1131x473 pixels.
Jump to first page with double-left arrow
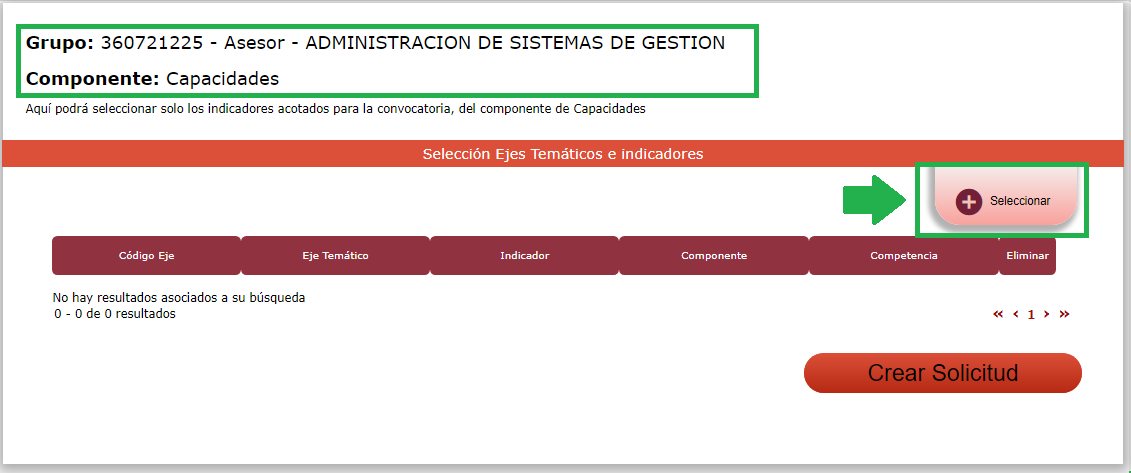pyautogui.click(x=998, y=314)
